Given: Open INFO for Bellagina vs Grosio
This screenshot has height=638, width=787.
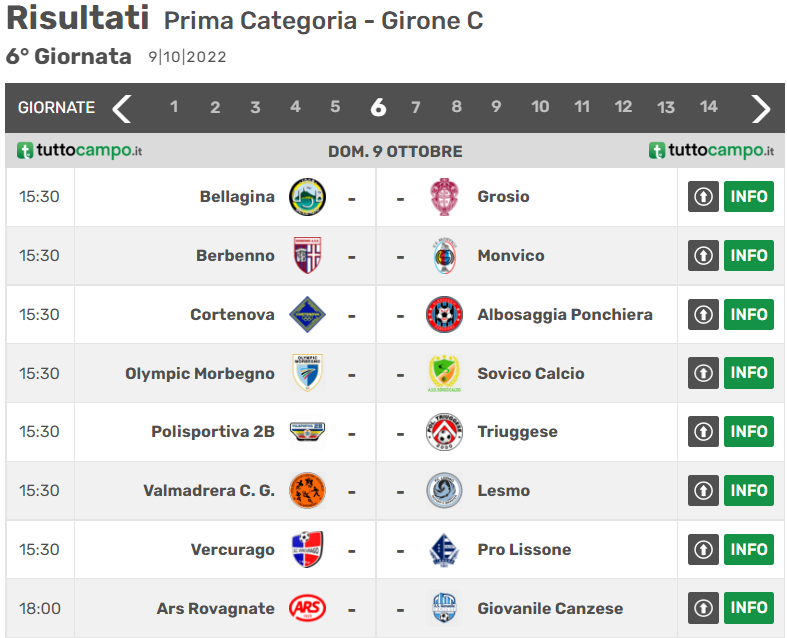Looking at the screenshot, I should (x=748, y=197).
